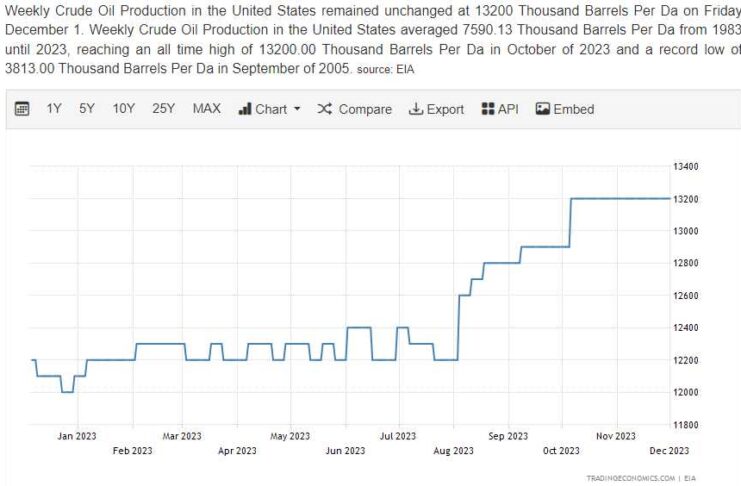Screen dimensions: 741x486
Task: Click the 12000 low point on the line
Action: (x=67, y=391)
